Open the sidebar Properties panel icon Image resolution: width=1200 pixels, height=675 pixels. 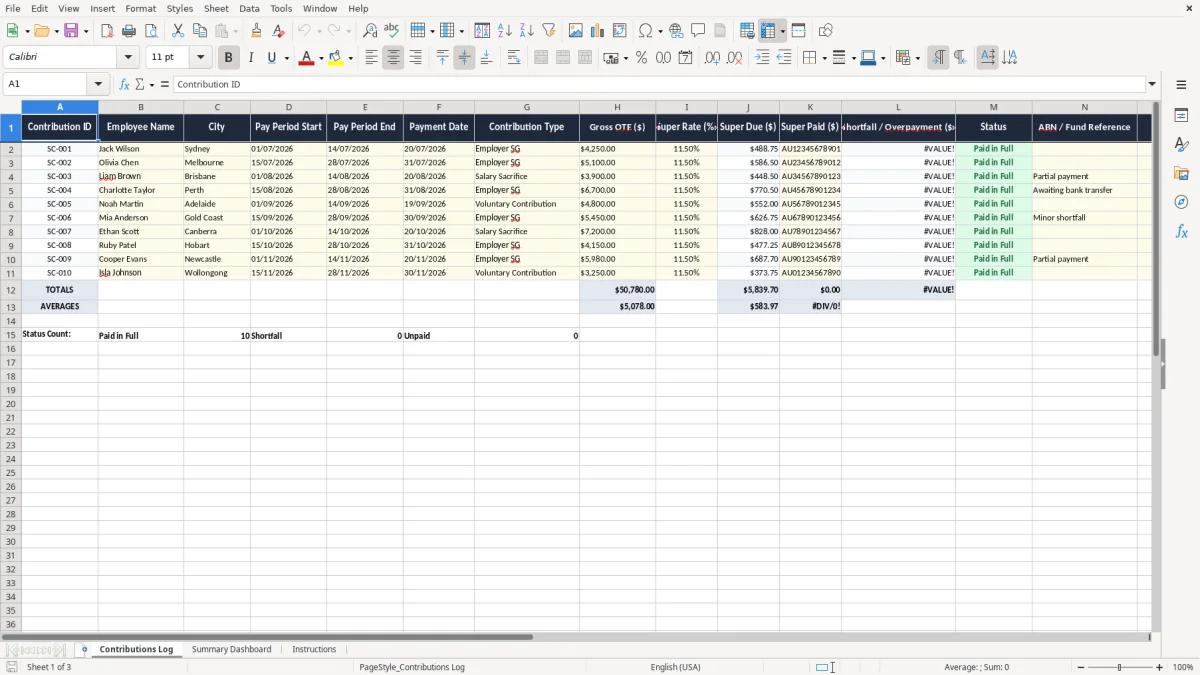click(x=1181, y=115)
